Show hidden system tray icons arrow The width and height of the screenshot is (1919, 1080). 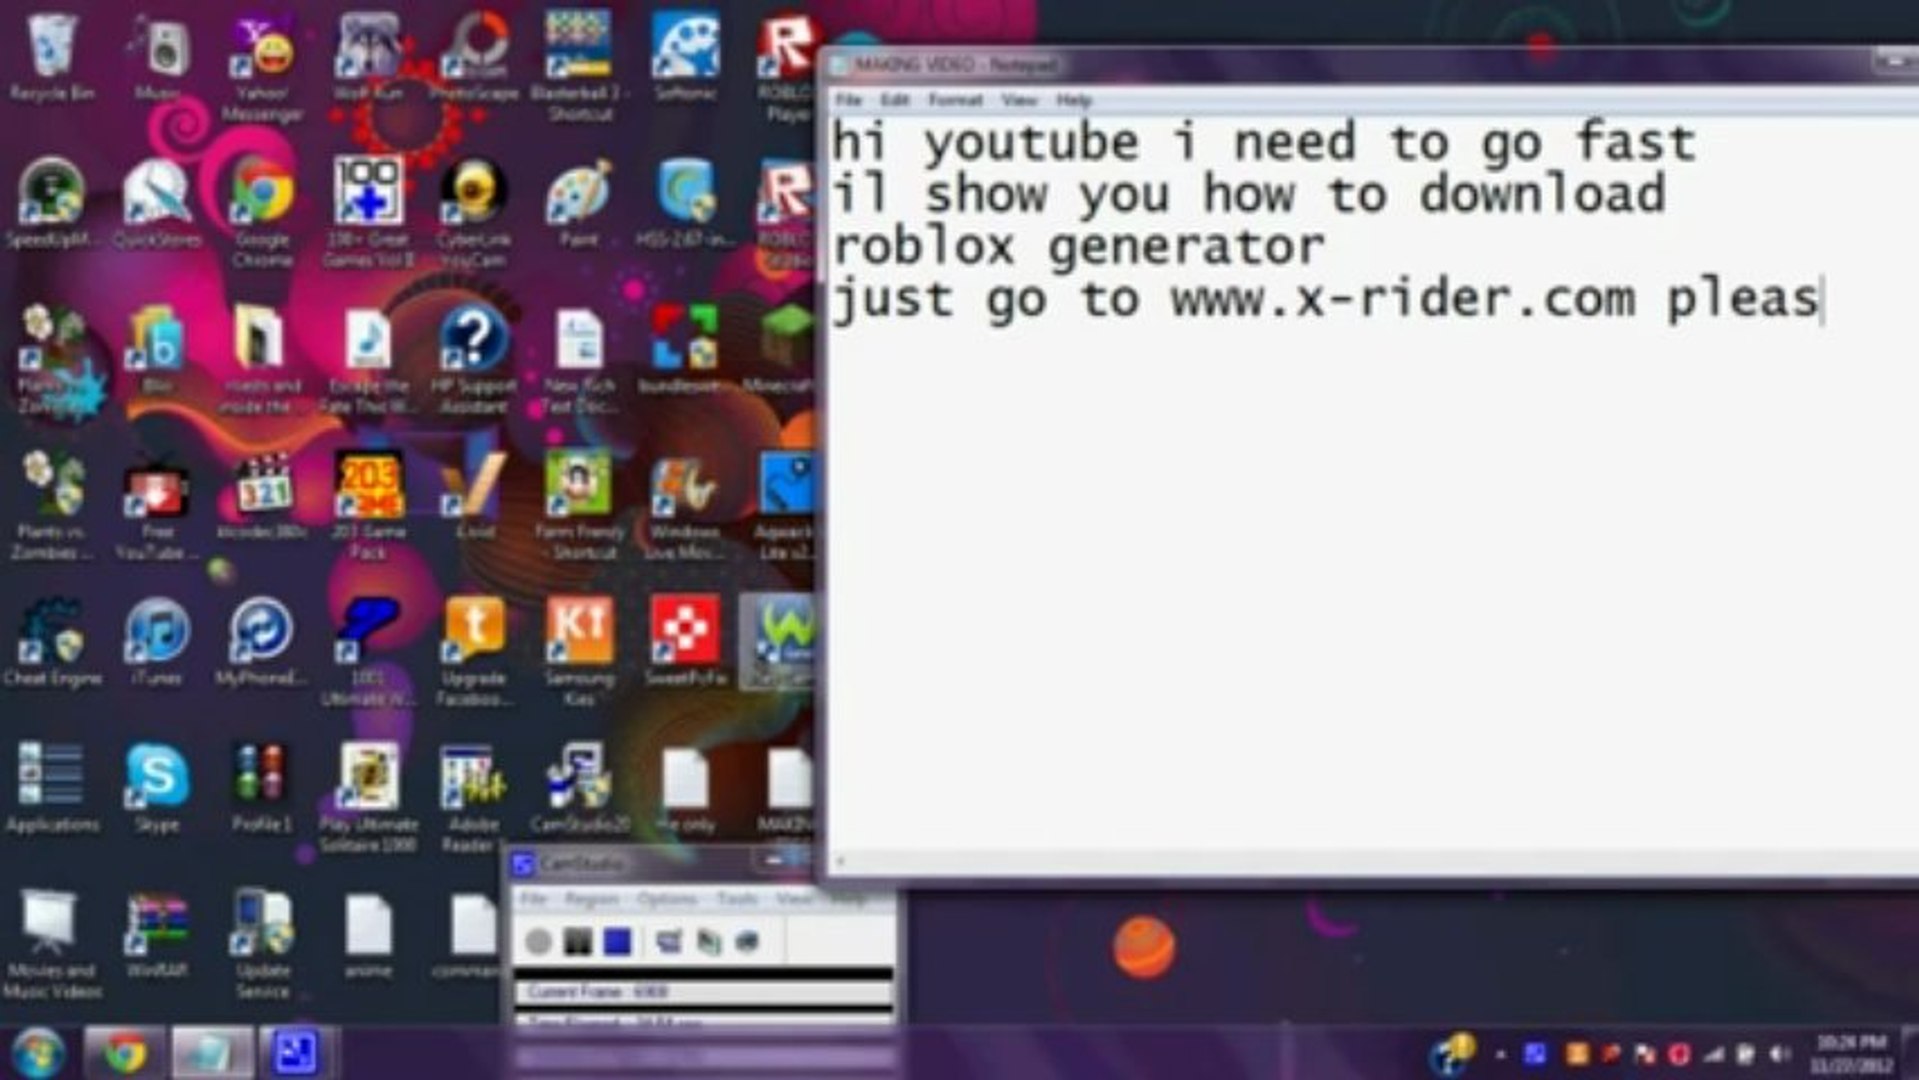tap(1500, 1054)
